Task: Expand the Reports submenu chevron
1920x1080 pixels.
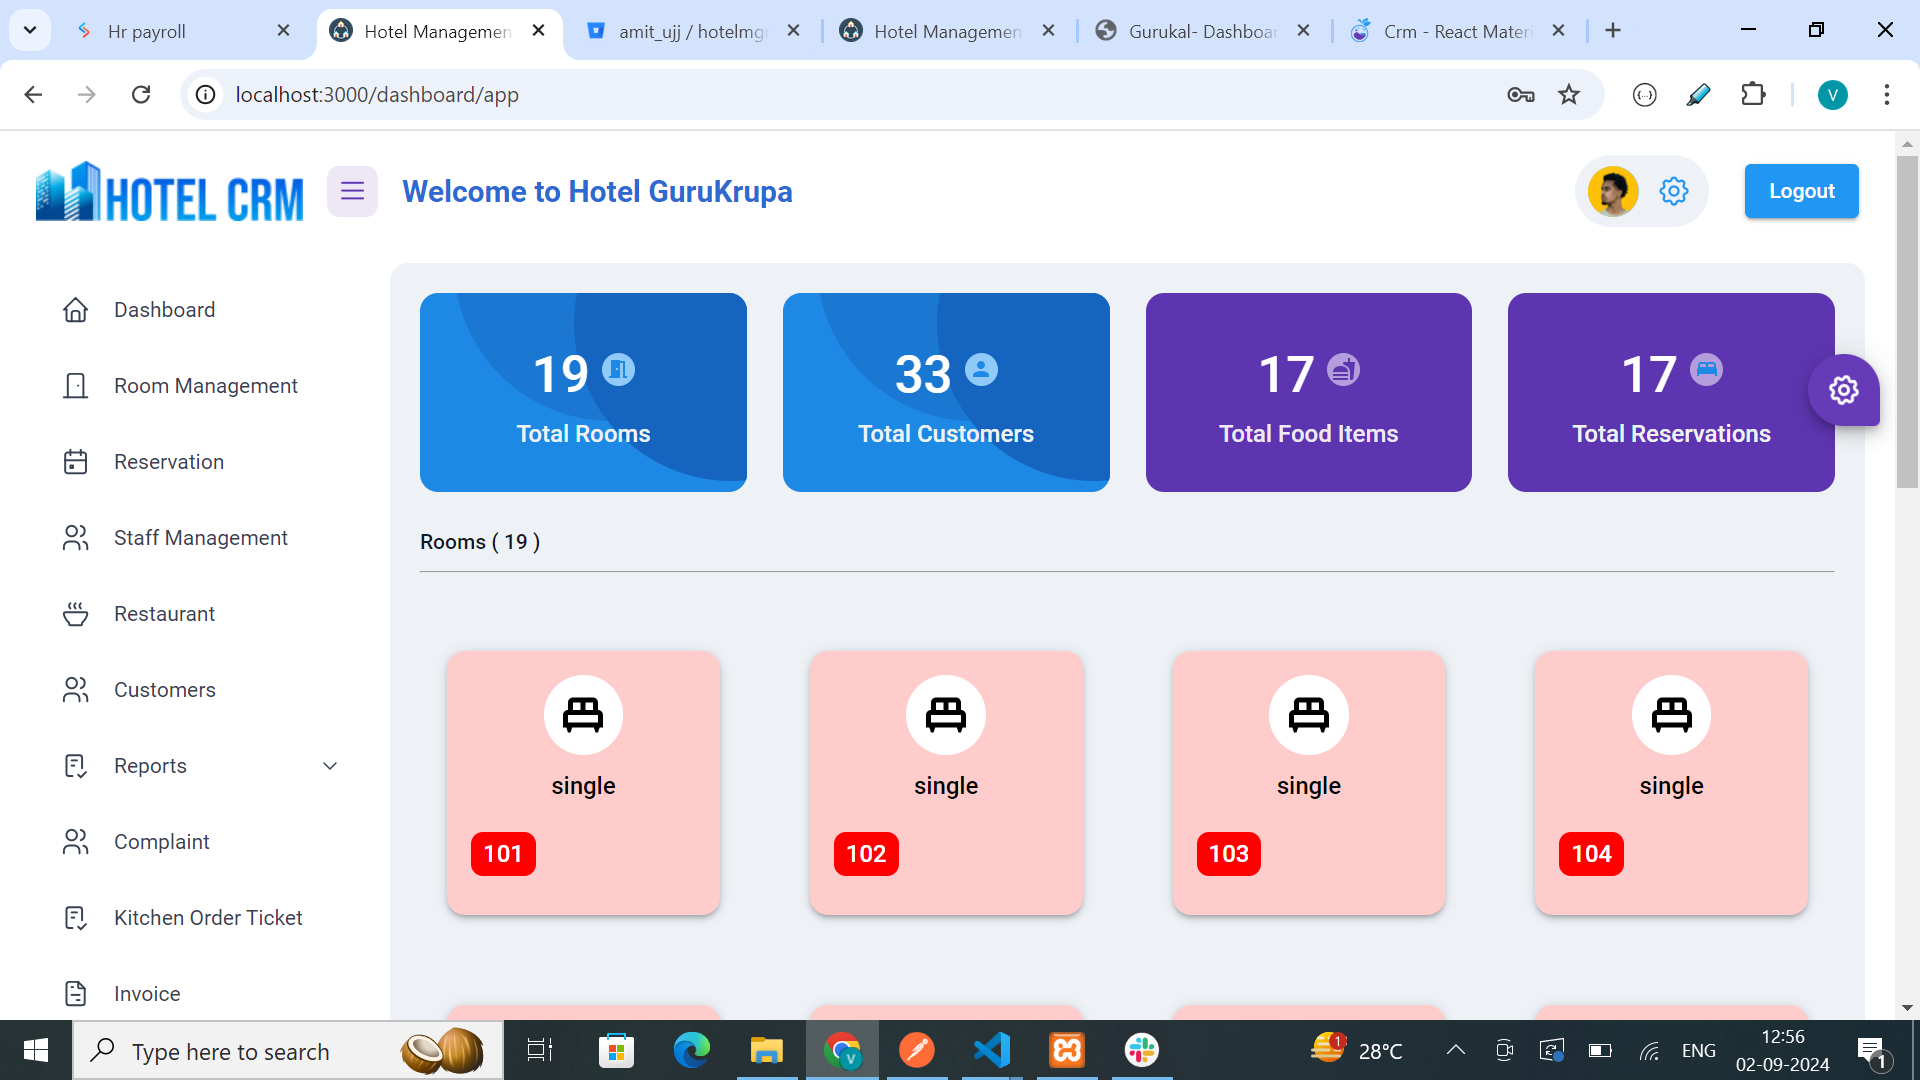Action: point(330,766)
